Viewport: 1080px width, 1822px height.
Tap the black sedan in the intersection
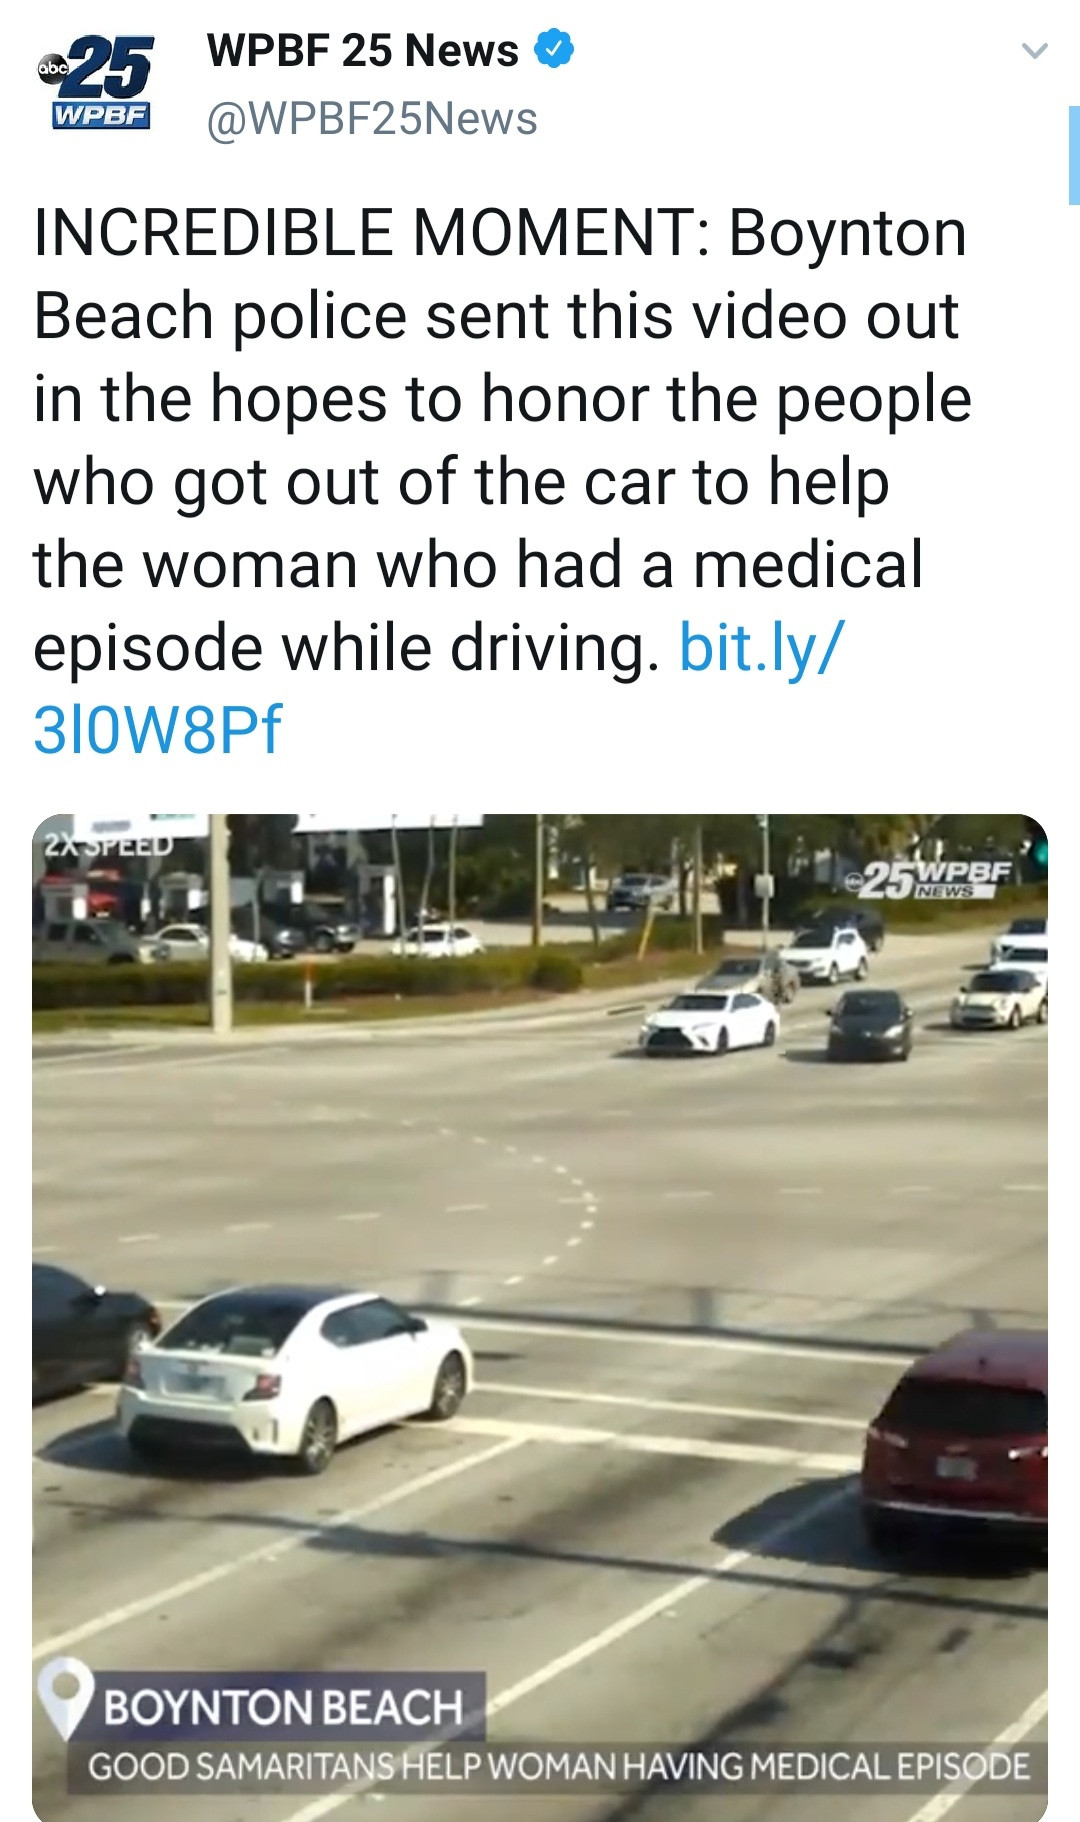870,1024
